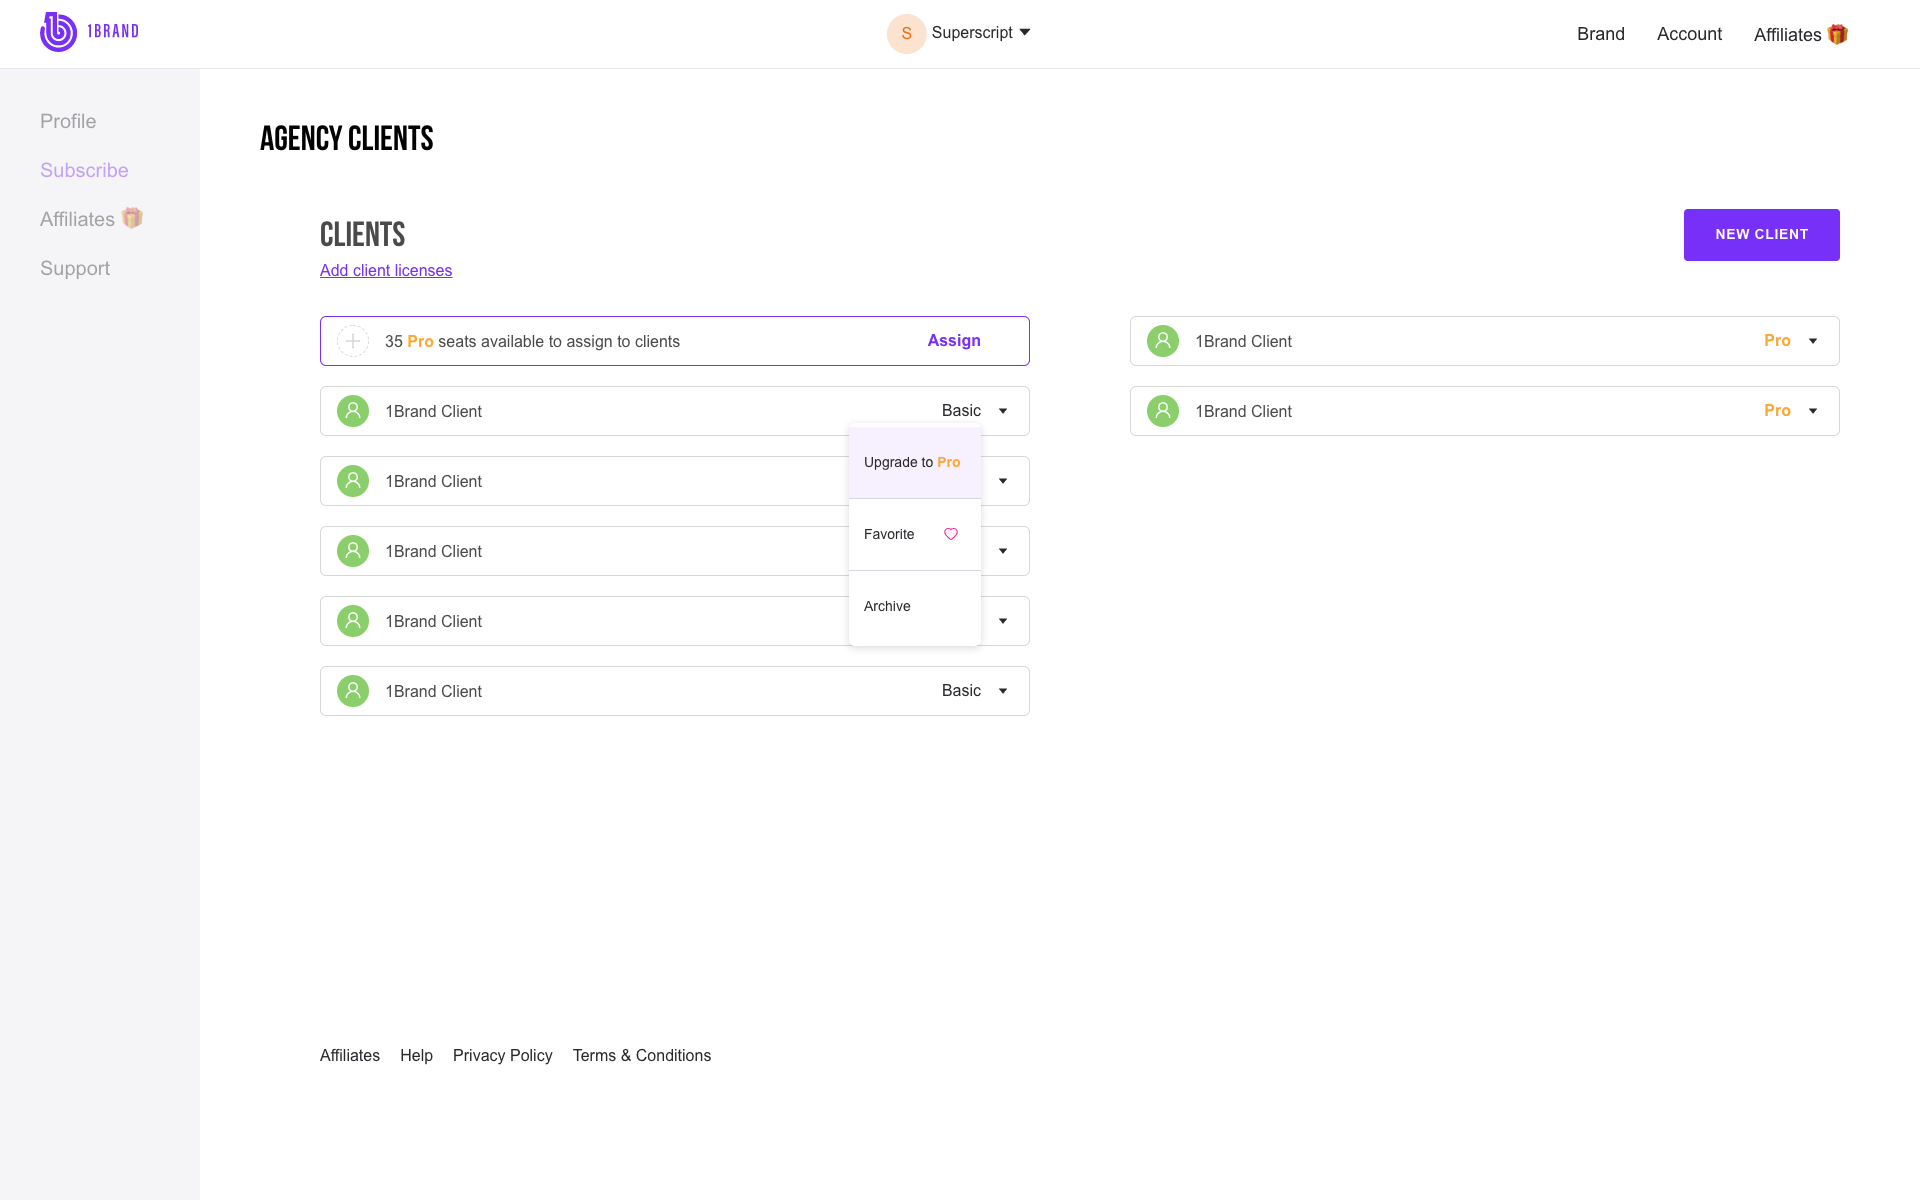Click the plus circle icon for seats

tap(353, 341)
